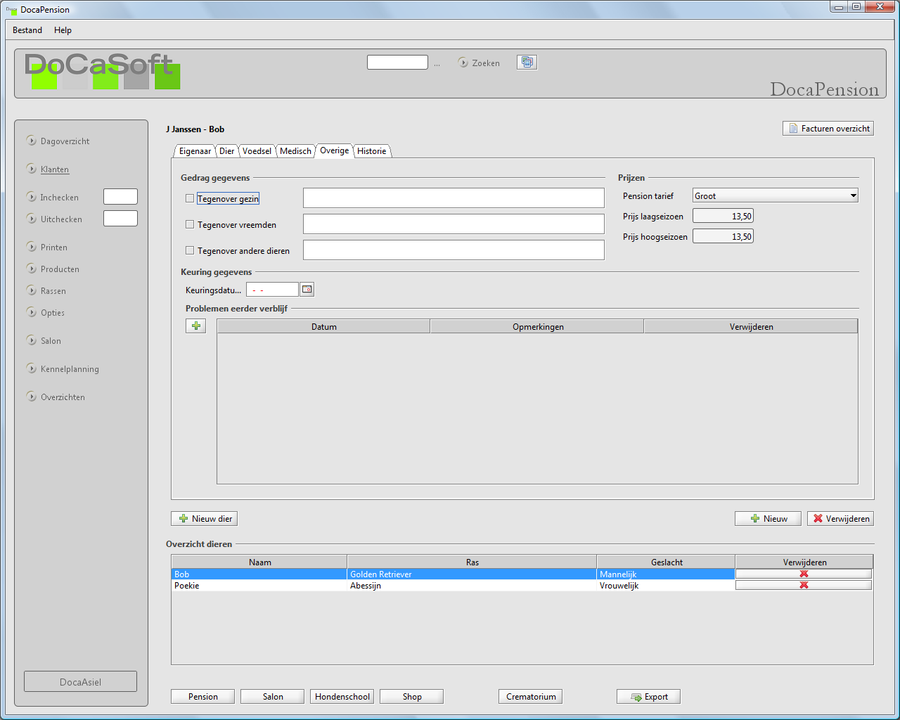Click the Zoeken search arrow icon
Screen dimensions: 900x720
[x=463, y=63]
